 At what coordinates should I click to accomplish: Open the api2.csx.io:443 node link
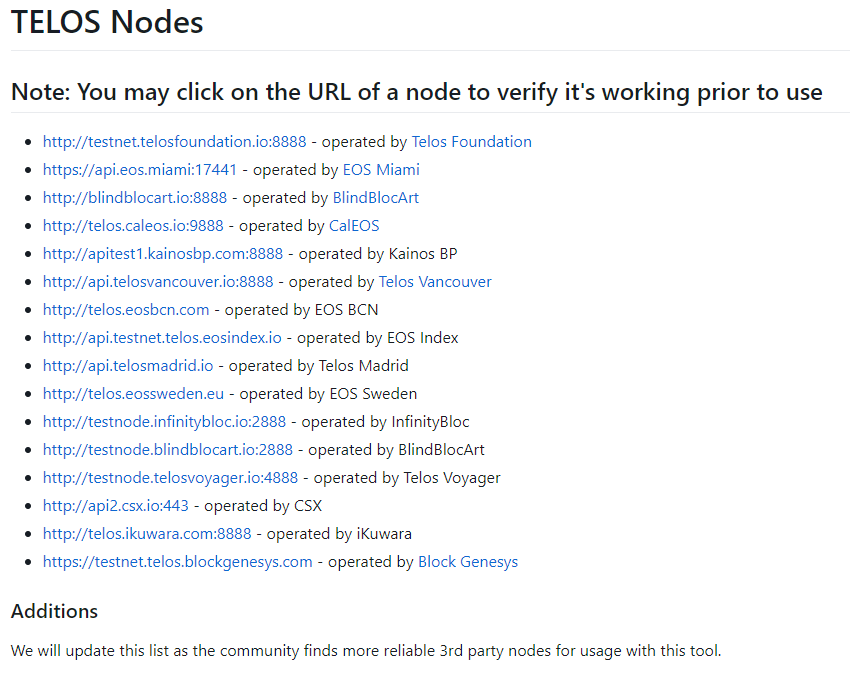pyautogui.click(x=115, y=506)
